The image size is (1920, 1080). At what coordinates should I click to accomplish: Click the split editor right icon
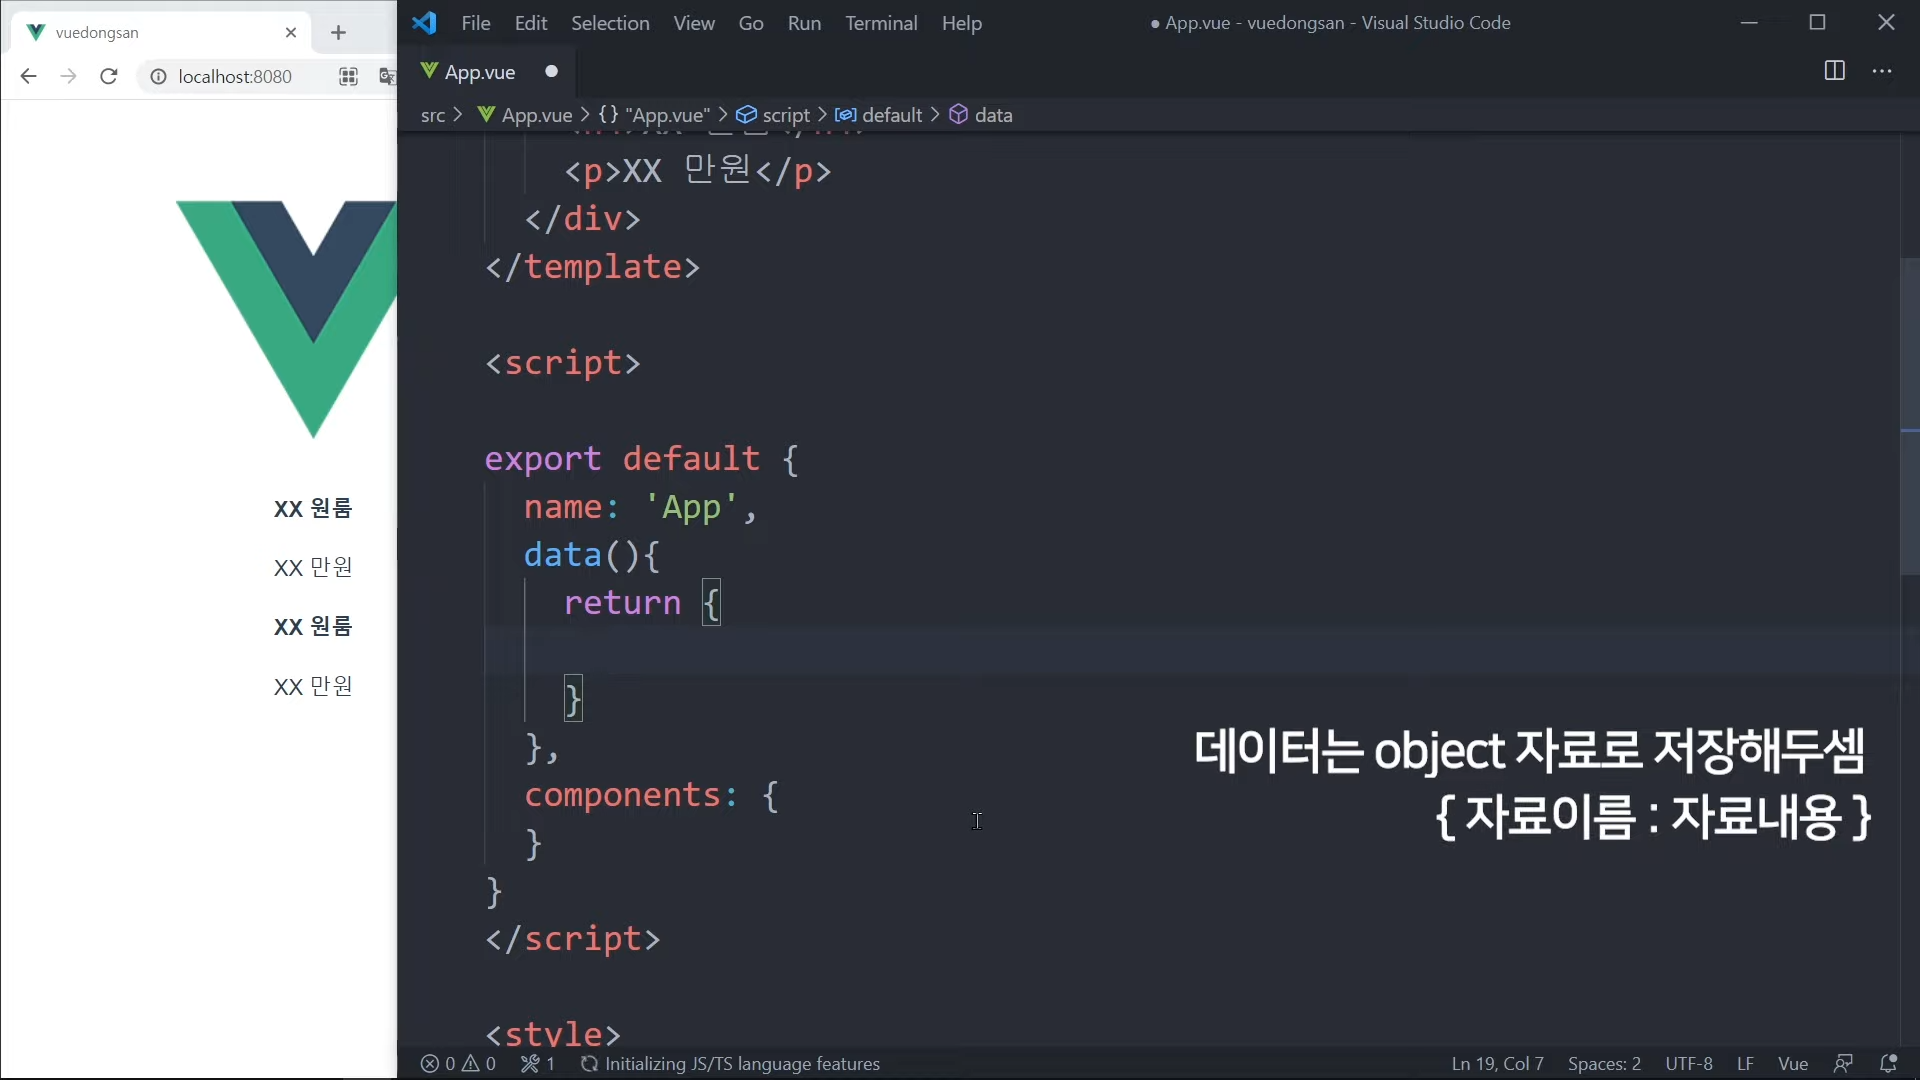[x=1834, y=71]
